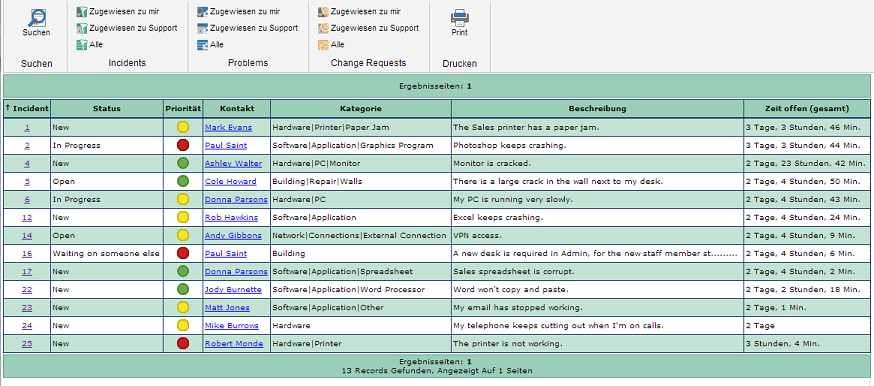Click red priority dot for Photoshop incident
874x386 pixels.
click(183, 145)
